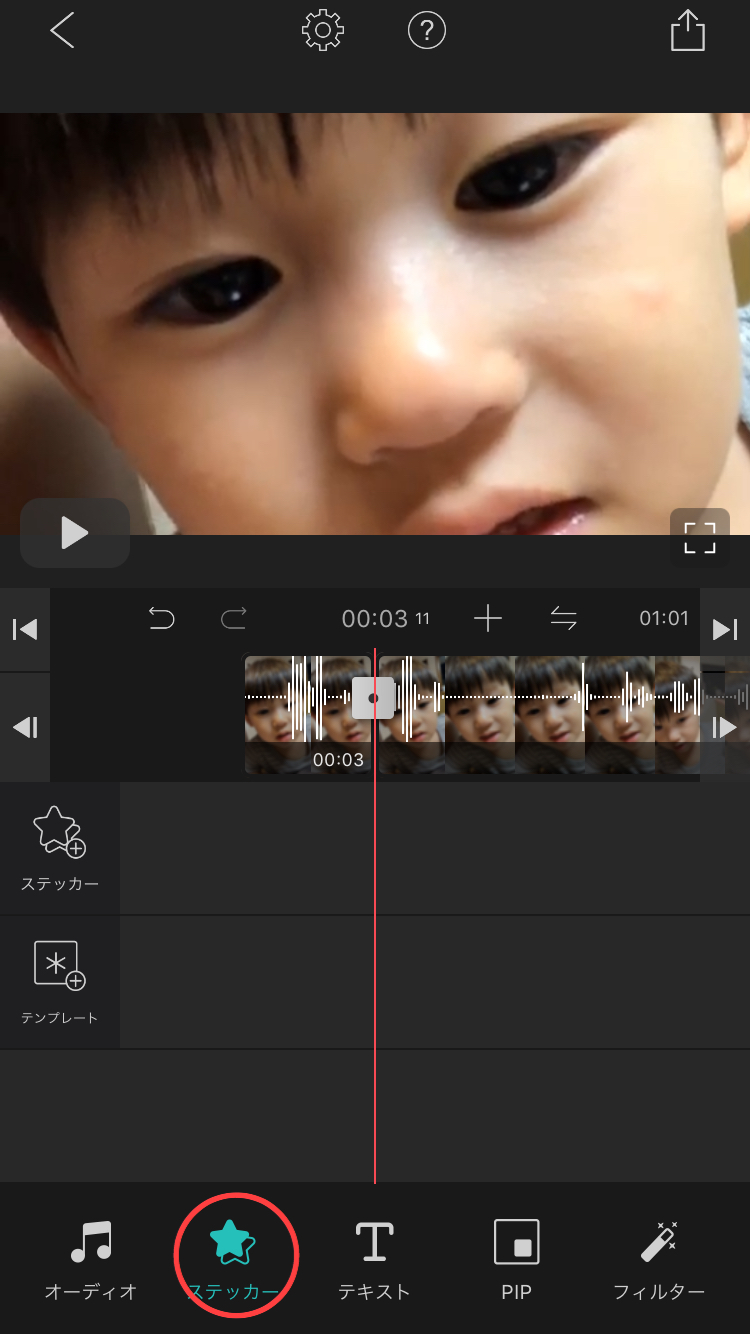Add a template on テンプレート track
Image resolution: width=750 pixels, height=1334 pixels.
[x=60, y=982]
